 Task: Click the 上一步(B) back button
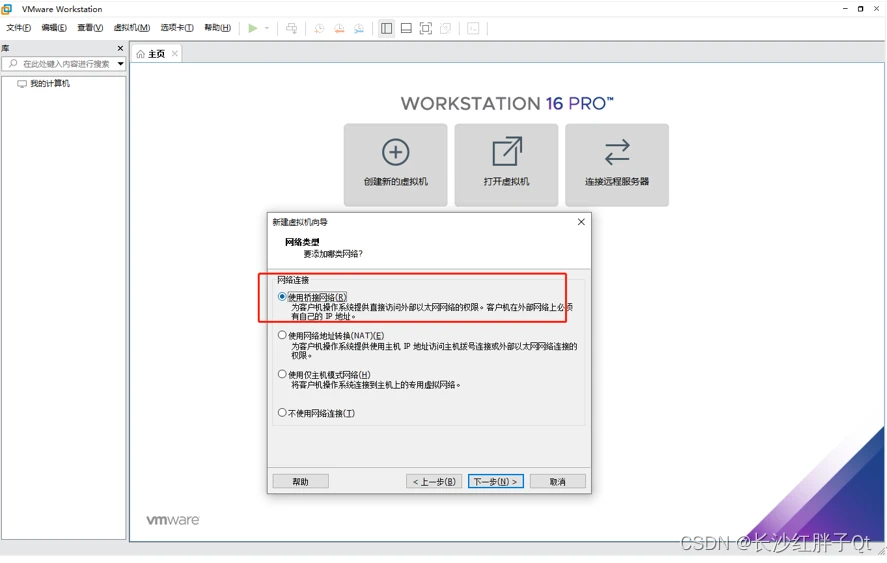click(x=434, y=482)
